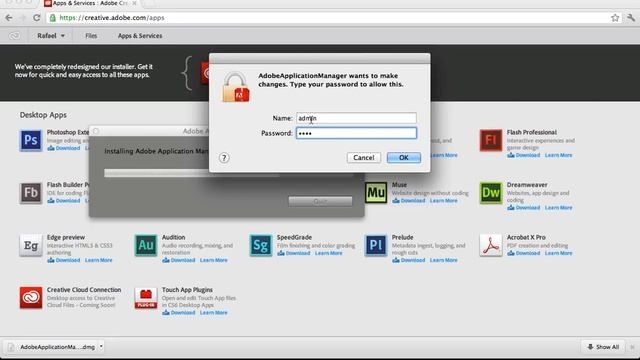The width and height of the screenshot is (640, 360).
Task: Cancel the password dialog
Action: [x=364, y=158]
